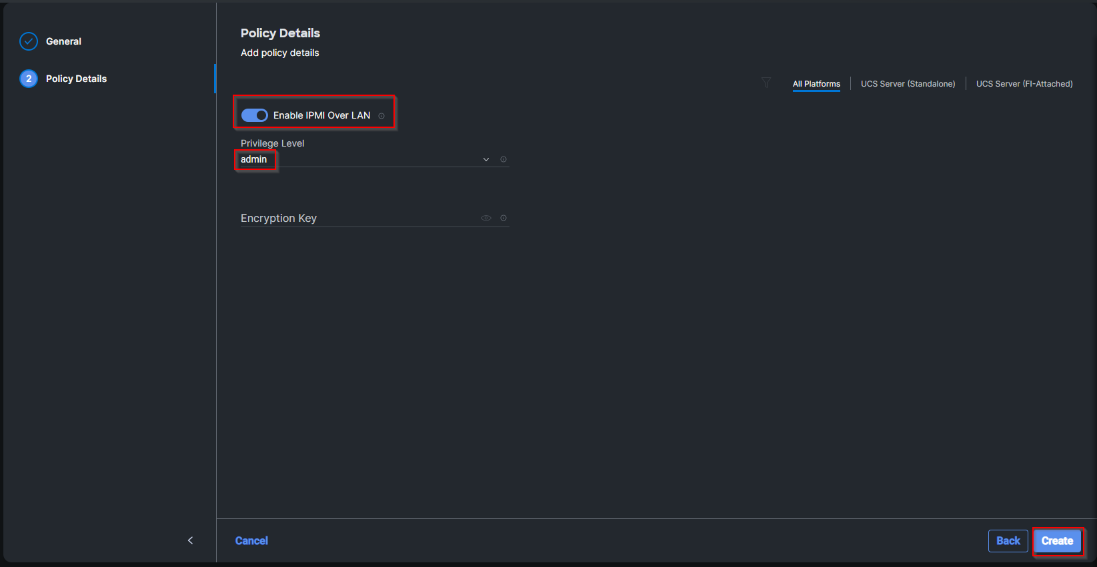Select the Policy Details step label
Image resolution: width=1097 pixels, height=567 pixels.
tap(76, 79)
